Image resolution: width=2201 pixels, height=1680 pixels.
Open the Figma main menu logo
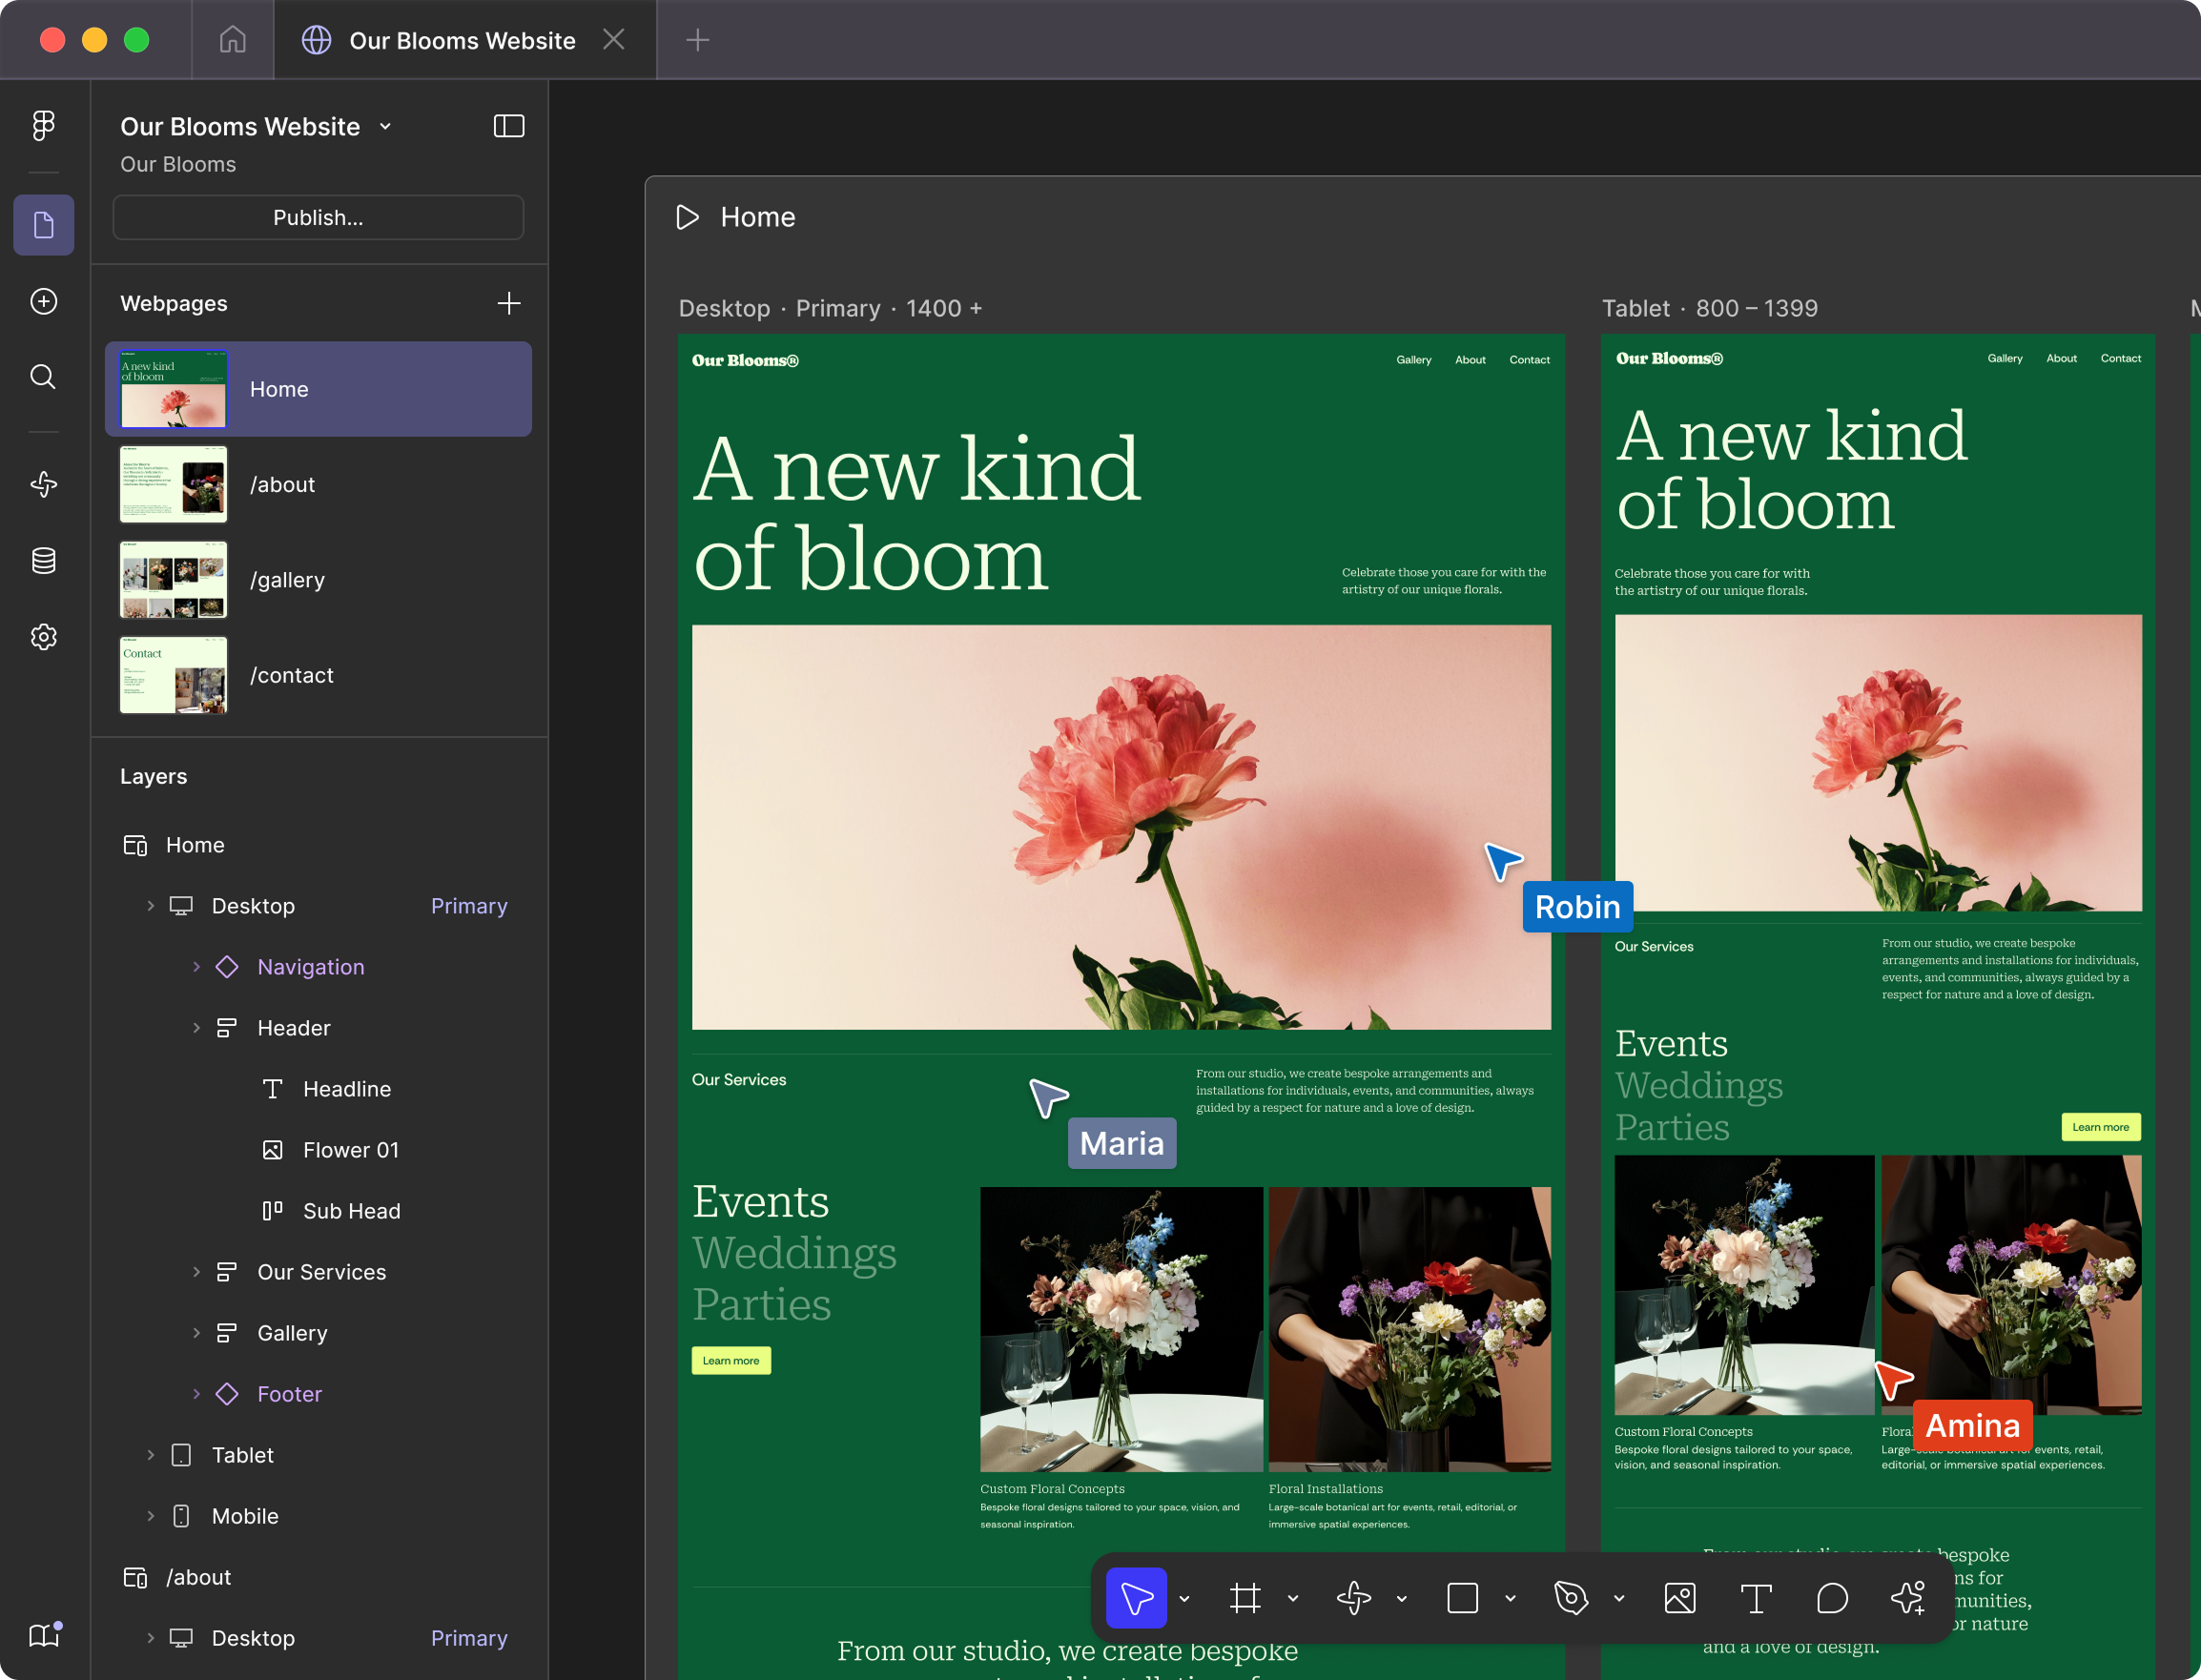point(43,125)
